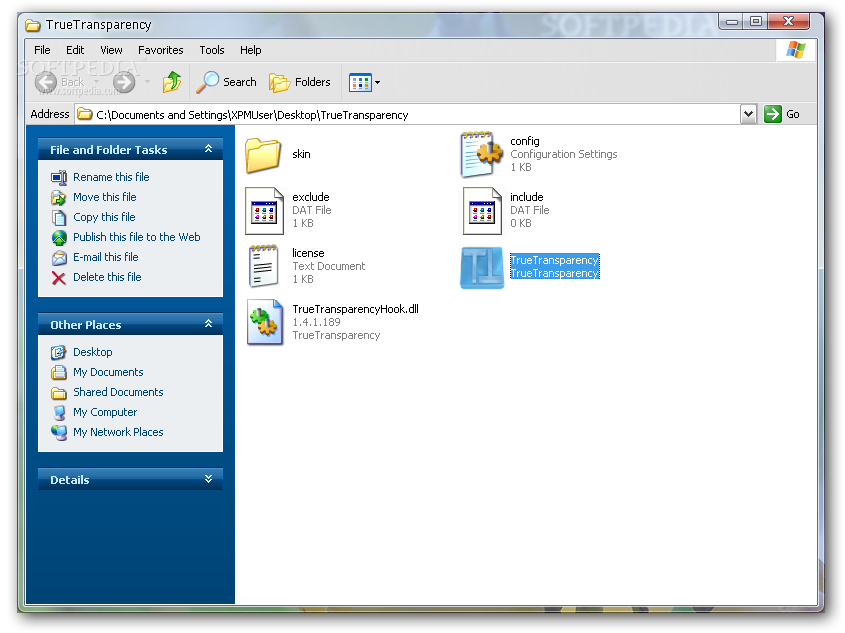Image resolution: width=845 pixels, height=633 pixels.
Task: Open My Documents in Other Places
Action: (108, 372)
